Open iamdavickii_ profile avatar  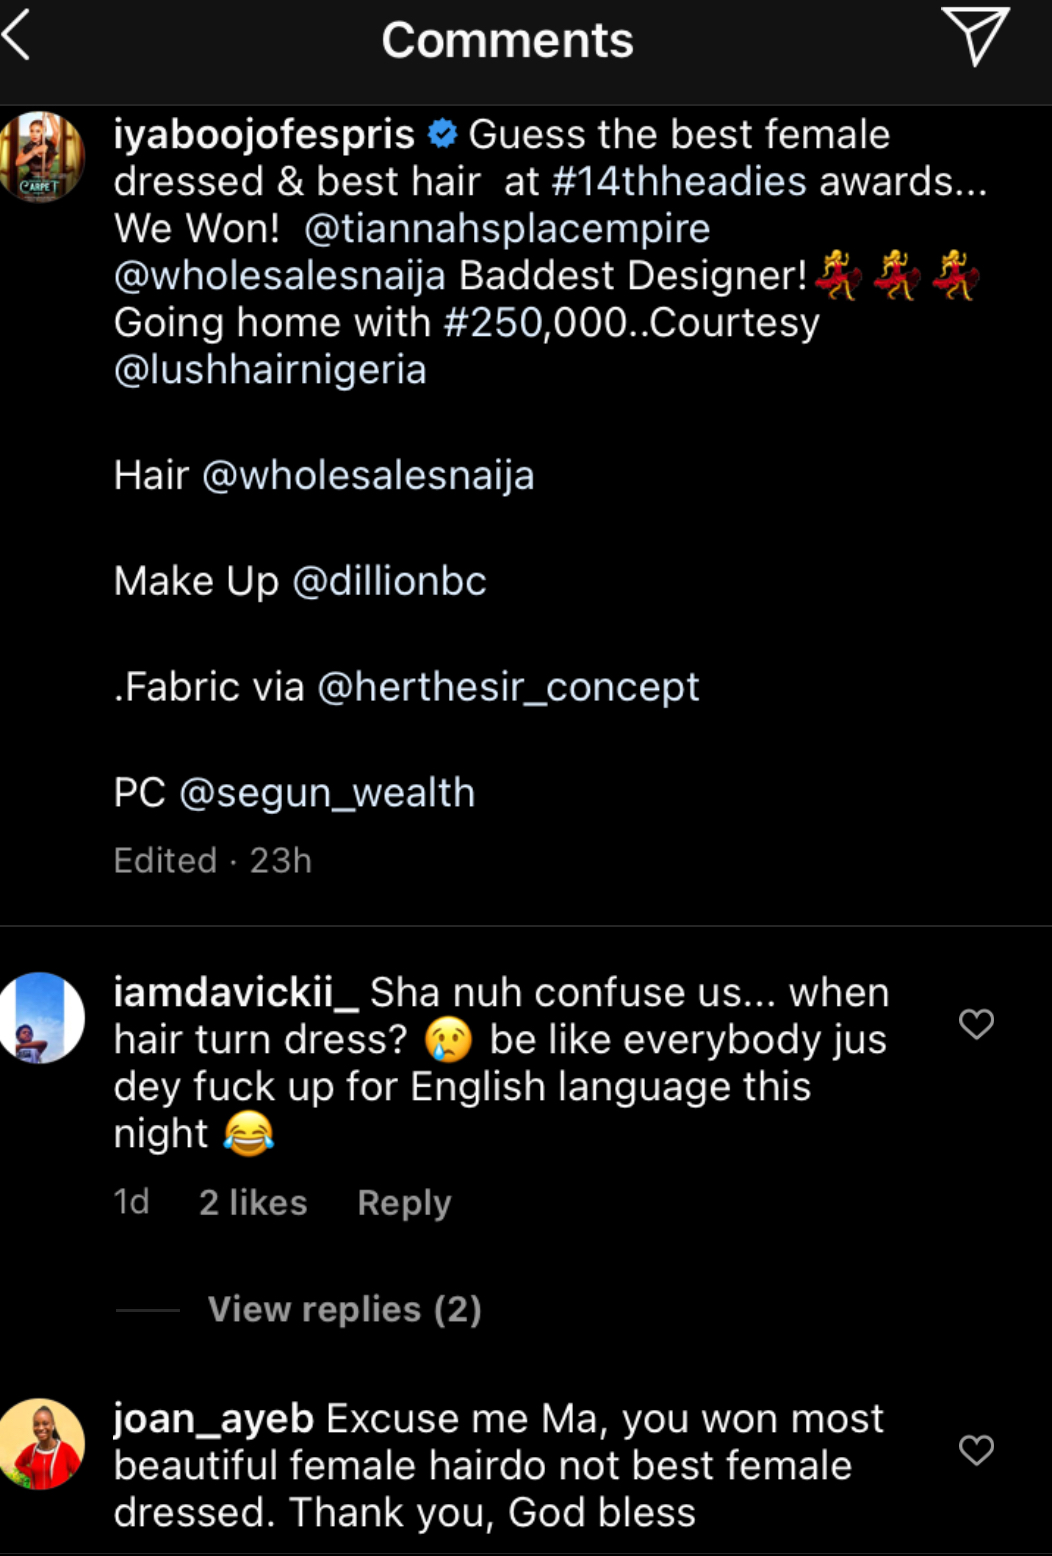42,1018
